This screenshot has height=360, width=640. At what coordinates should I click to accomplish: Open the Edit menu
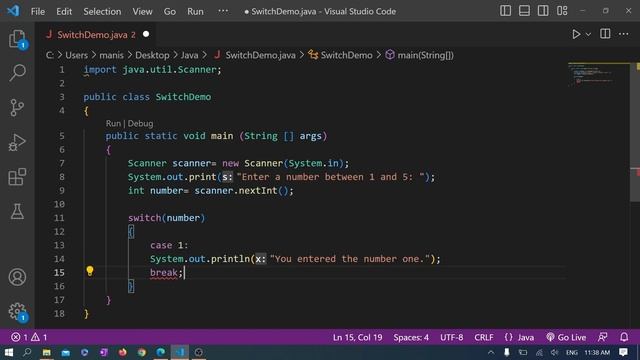[x=64, y=11]
